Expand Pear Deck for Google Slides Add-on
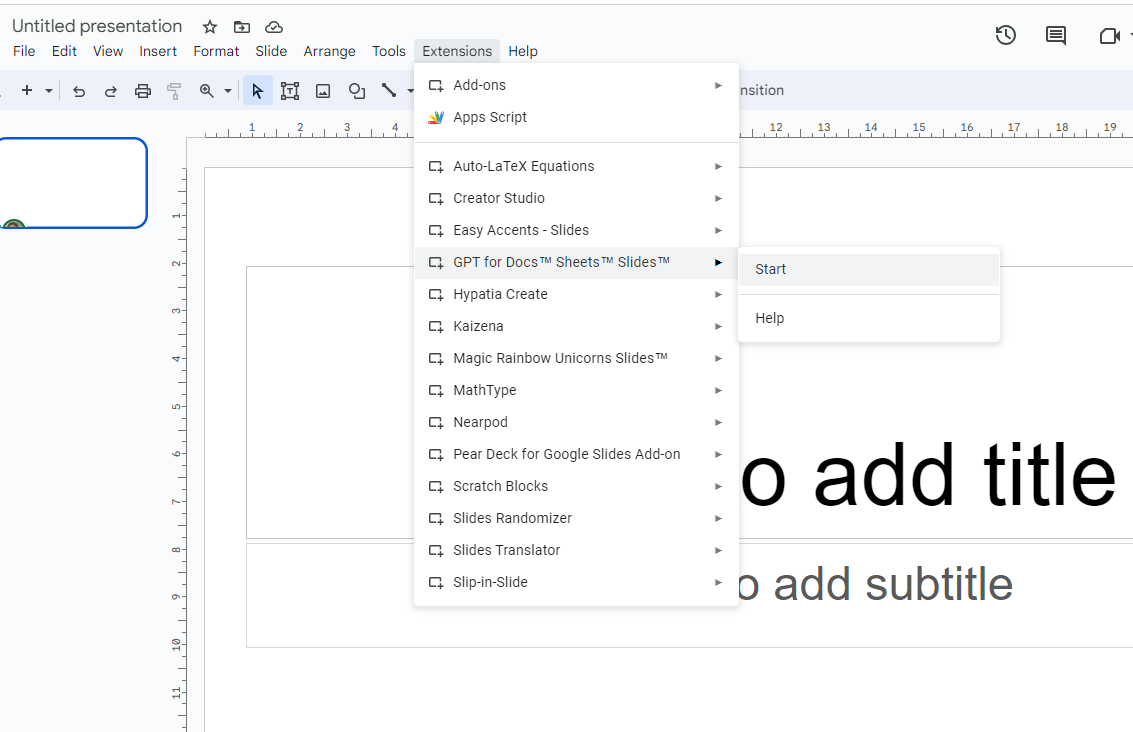Viewport: 1133px width, 732px height. click(576, 455)
